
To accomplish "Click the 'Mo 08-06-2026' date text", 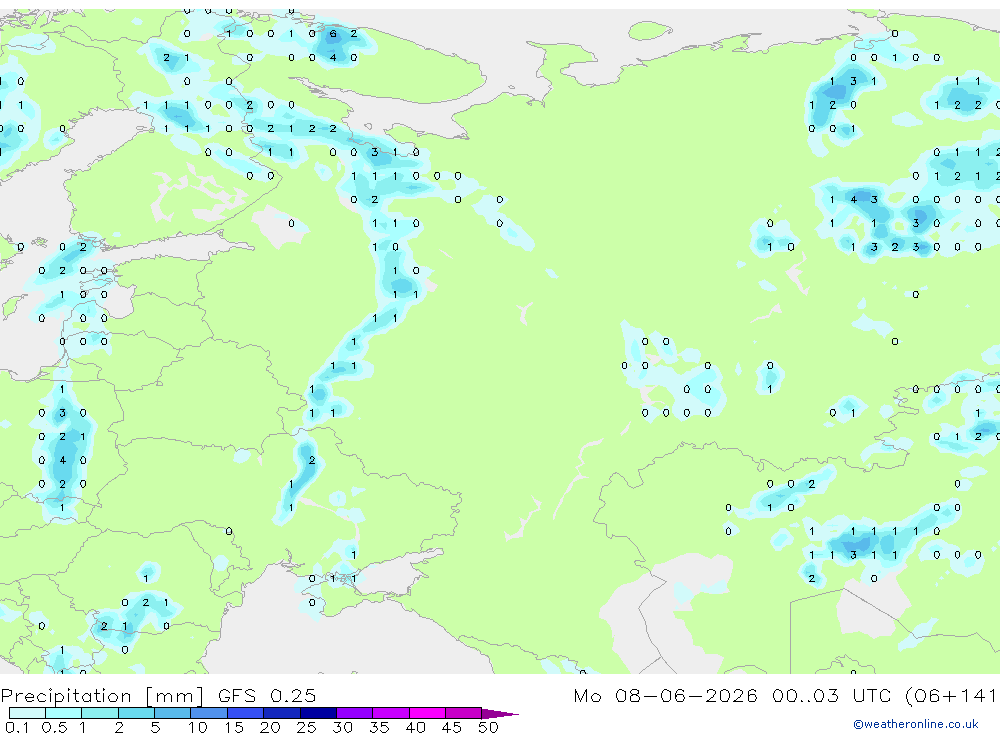I will point(665,696).
